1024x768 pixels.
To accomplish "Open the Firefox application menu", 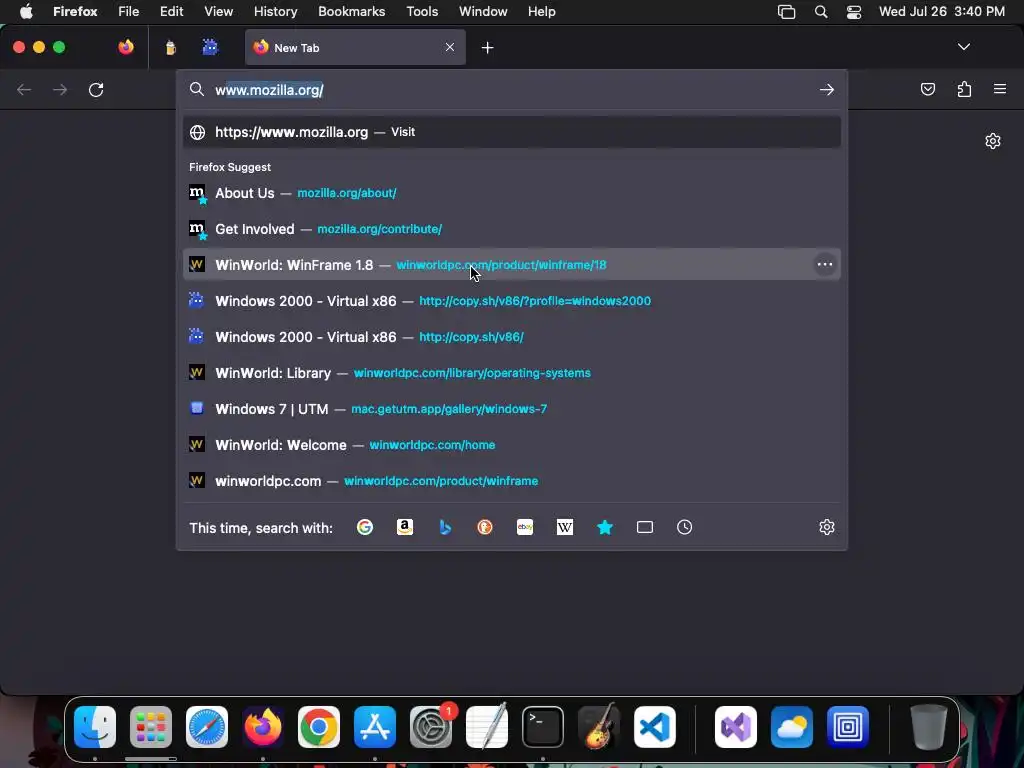I will click(x=75, y=12).
